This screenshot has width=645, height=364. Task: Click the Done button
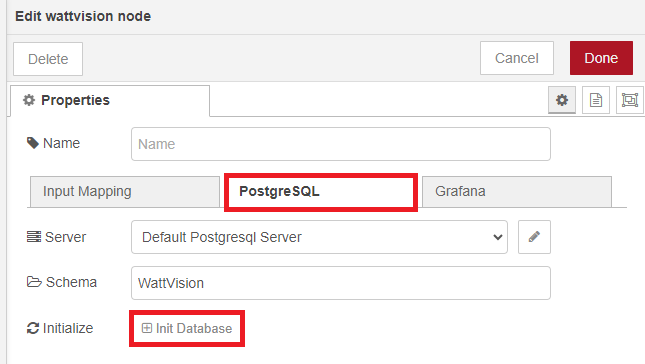pos(601,58)
